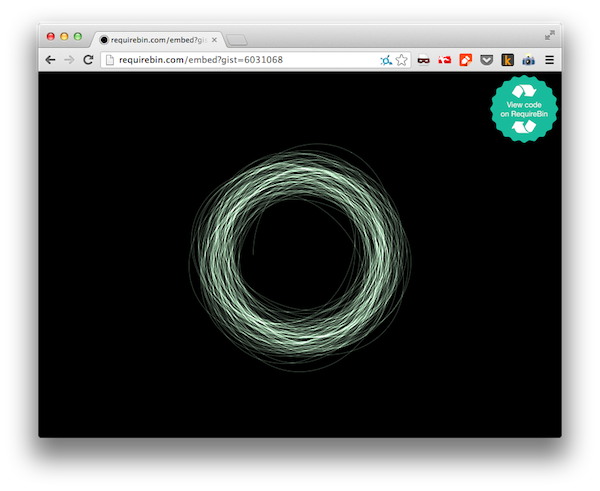
Task: Bookmark this page with the star
Action: pyautogui.click(x=401, y=60)
